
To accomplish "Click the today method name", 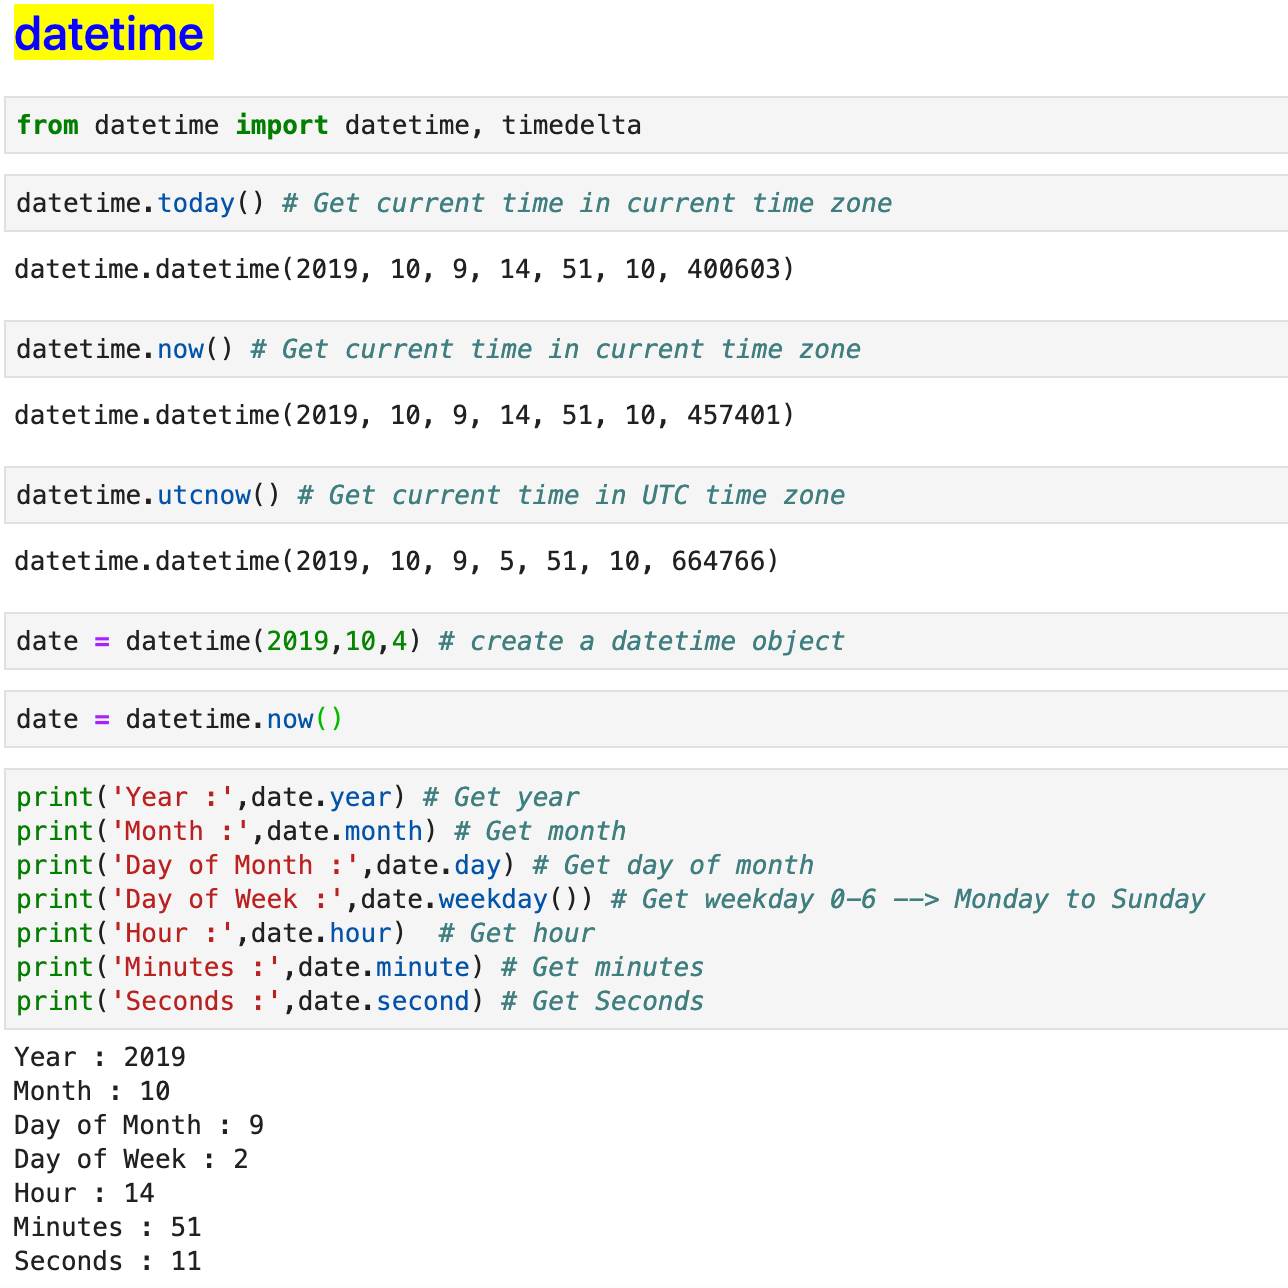I will click(195, 202).
